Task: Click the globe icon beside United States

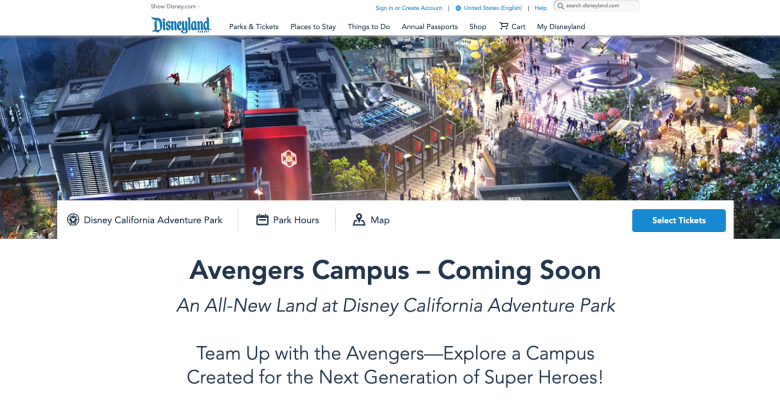Action: pos(458,8)
